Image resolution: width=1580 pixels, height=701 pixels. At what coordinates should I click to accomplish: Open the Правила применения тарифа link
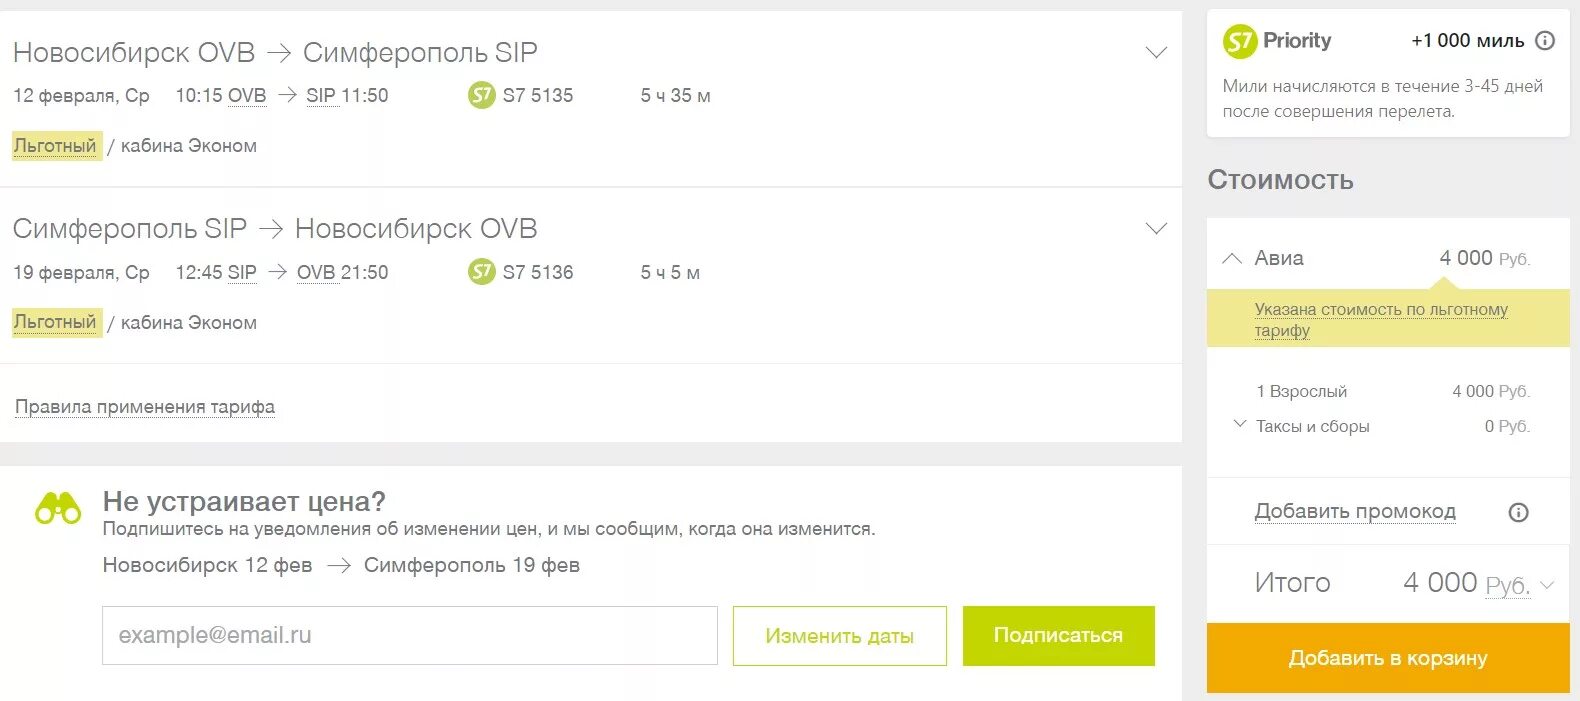point(145,407)
